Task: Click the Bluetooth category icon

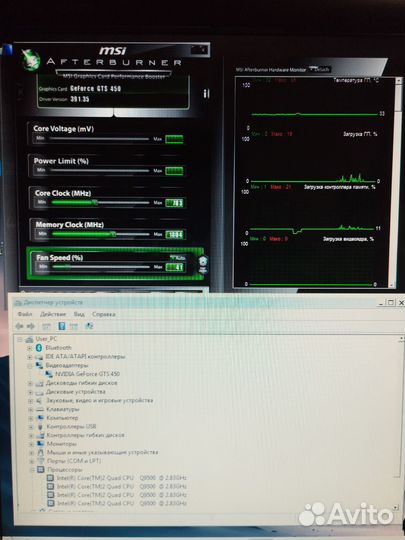Action: 39,348
